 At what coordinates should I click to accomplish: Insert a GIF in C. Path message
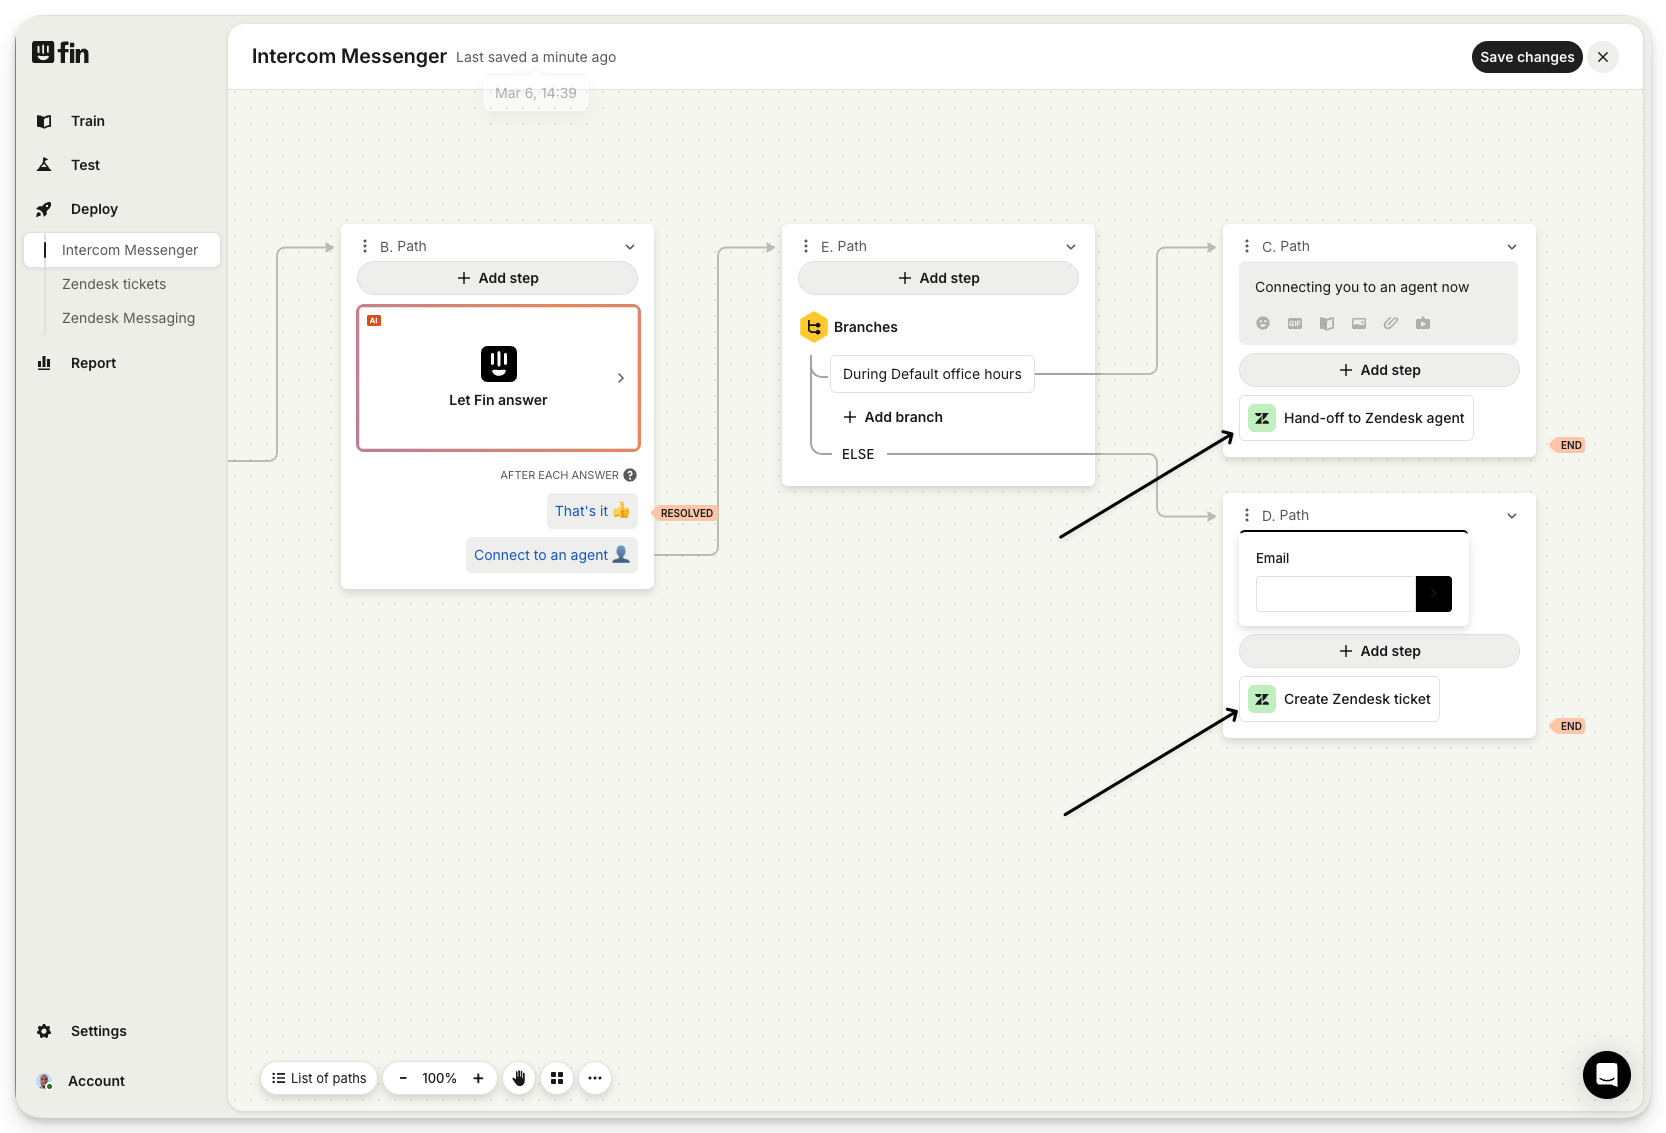point(1295,323)
